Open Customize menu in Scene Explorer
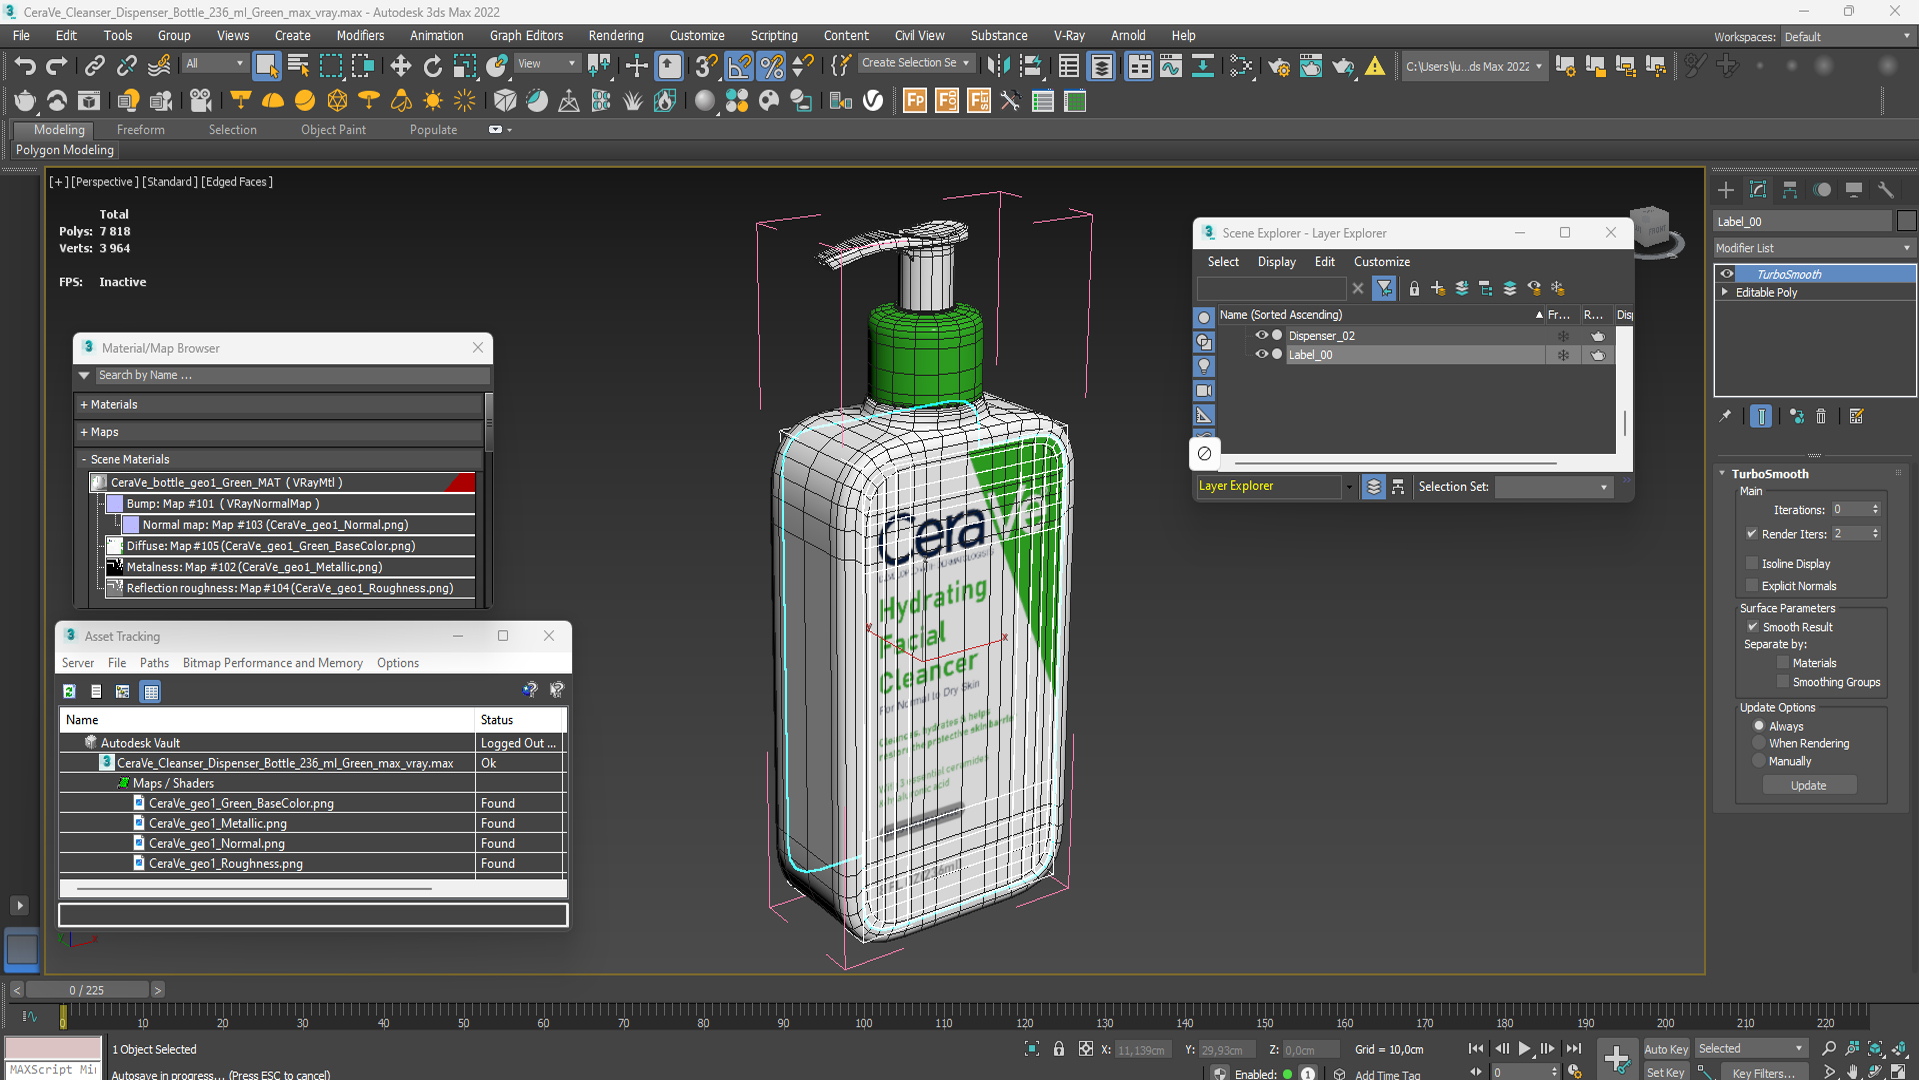 click(x=1381, y=262)
